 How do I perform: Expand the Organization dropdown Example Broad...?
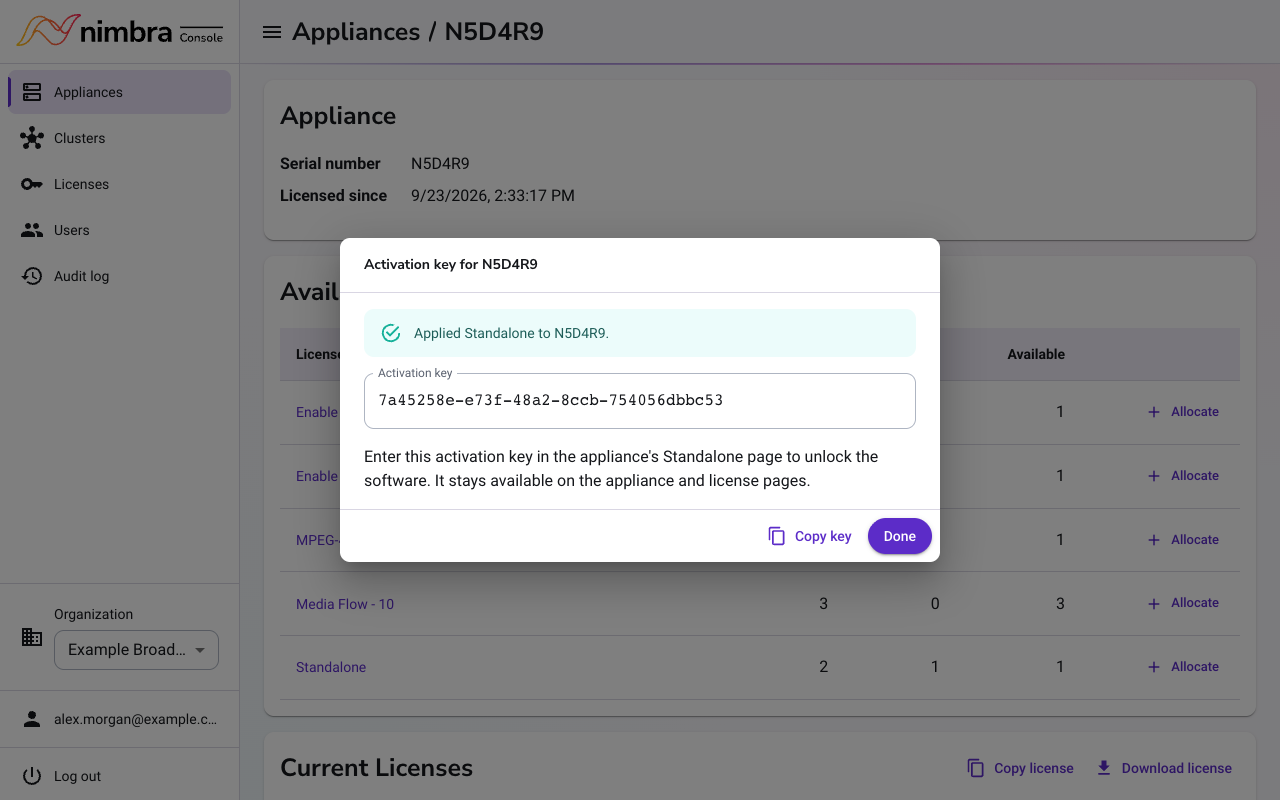[x=136, y=650]
